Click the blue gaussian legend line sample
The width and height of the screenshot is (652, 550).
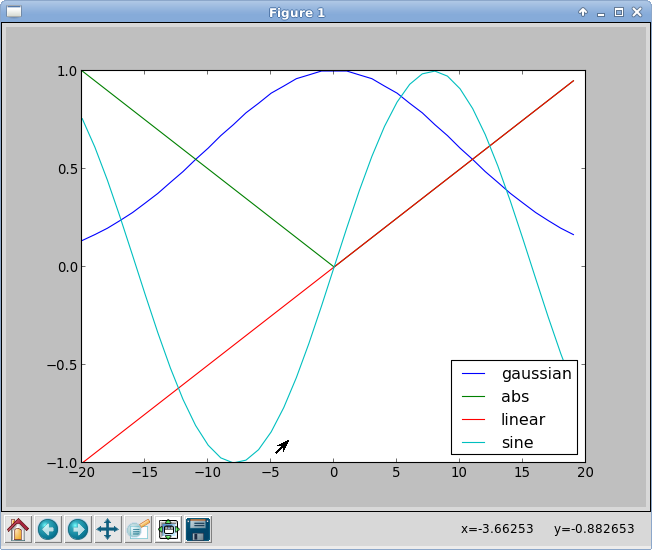tap(473, 374)
